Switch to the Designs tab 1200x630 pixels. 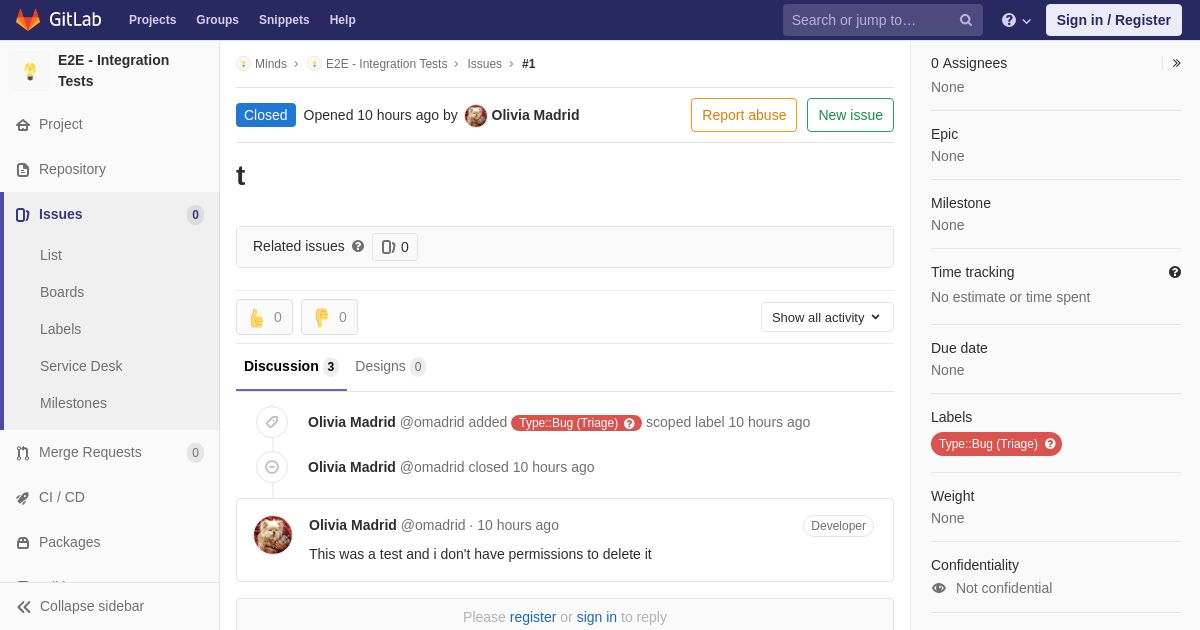tap(390, 366)
